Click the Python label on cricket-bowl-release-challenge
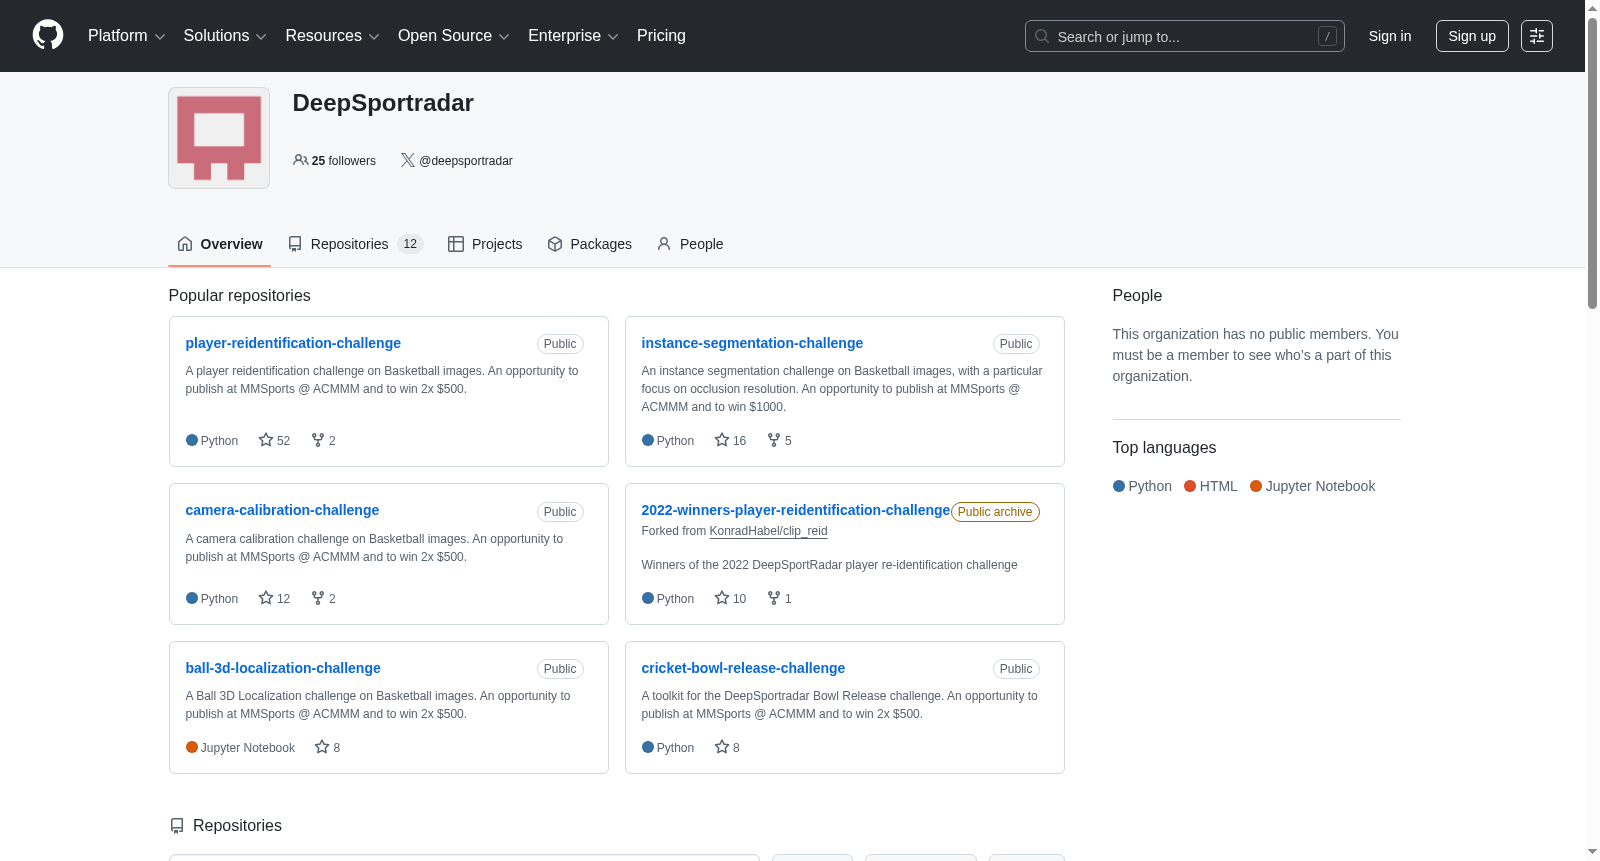 click(x=675, y=748)
